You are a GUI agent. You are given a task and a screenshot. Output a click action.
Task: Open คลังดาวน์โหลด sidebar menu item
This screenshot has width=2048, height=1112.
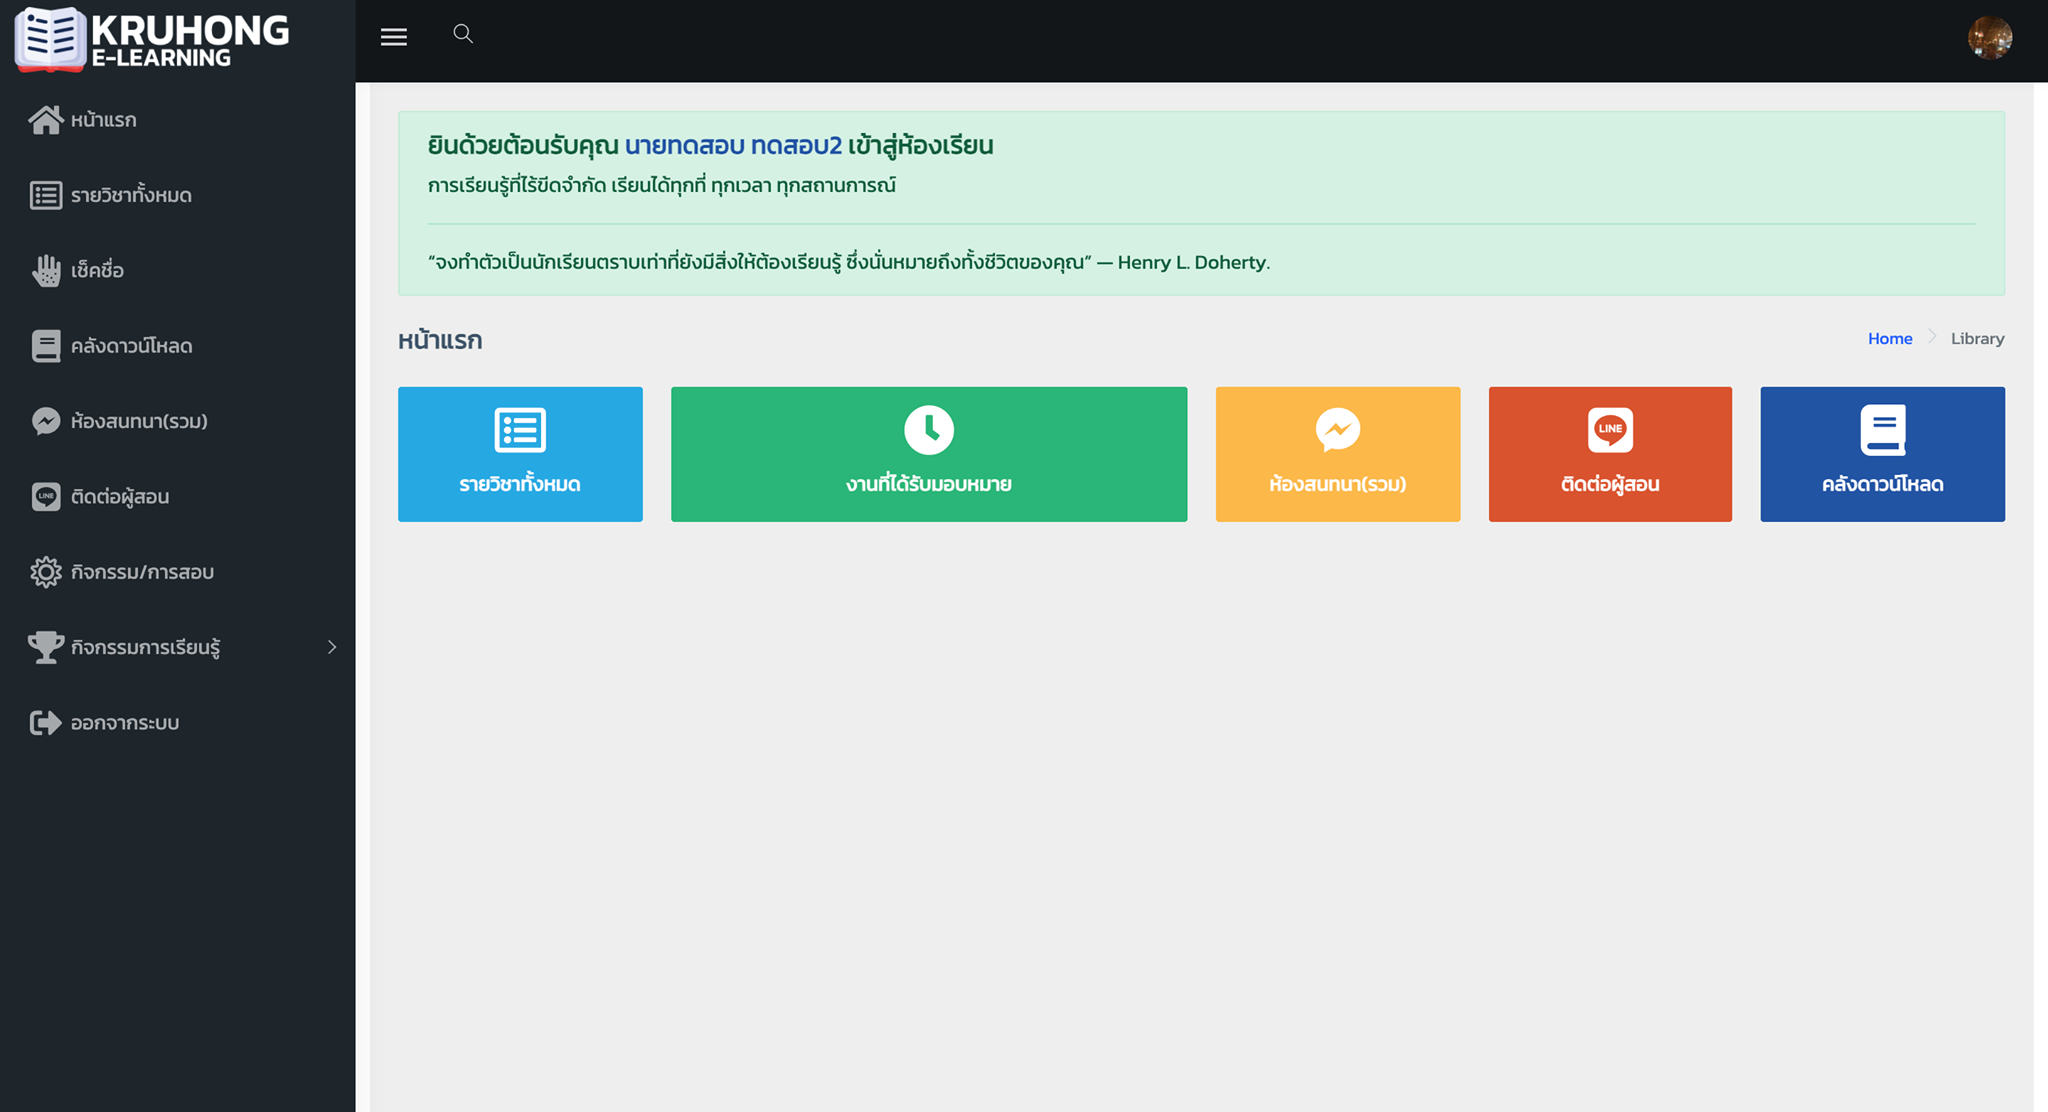(131, 346)
